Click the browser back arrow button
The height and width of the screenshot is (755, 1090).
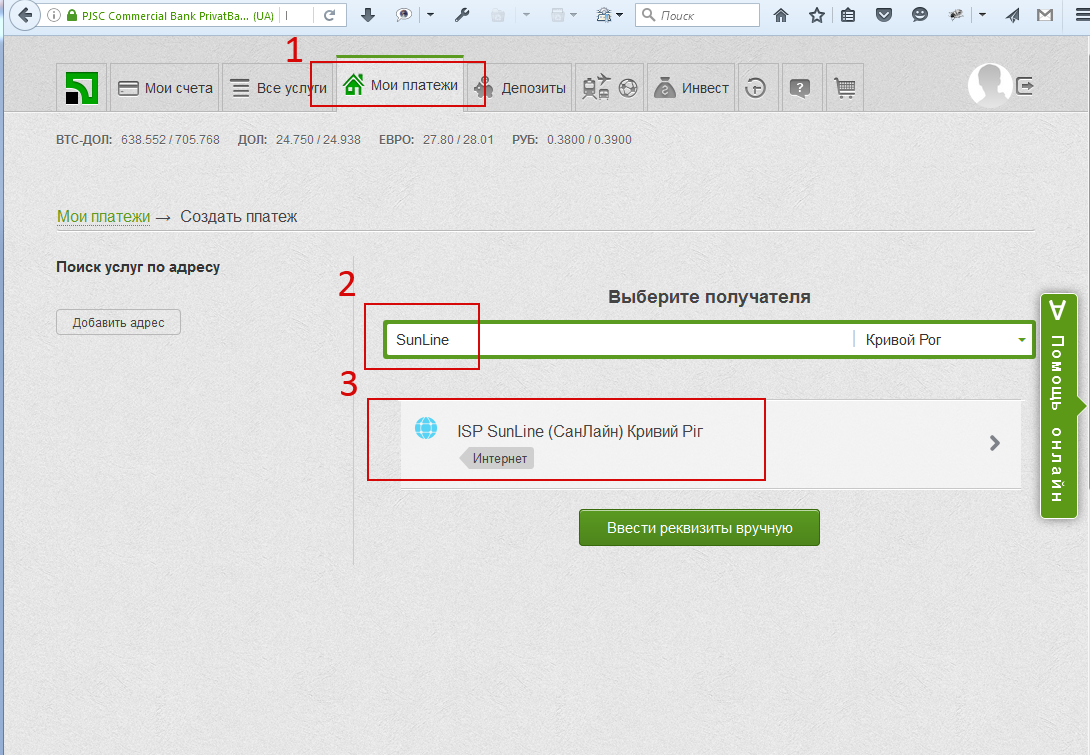pos(25,15)
